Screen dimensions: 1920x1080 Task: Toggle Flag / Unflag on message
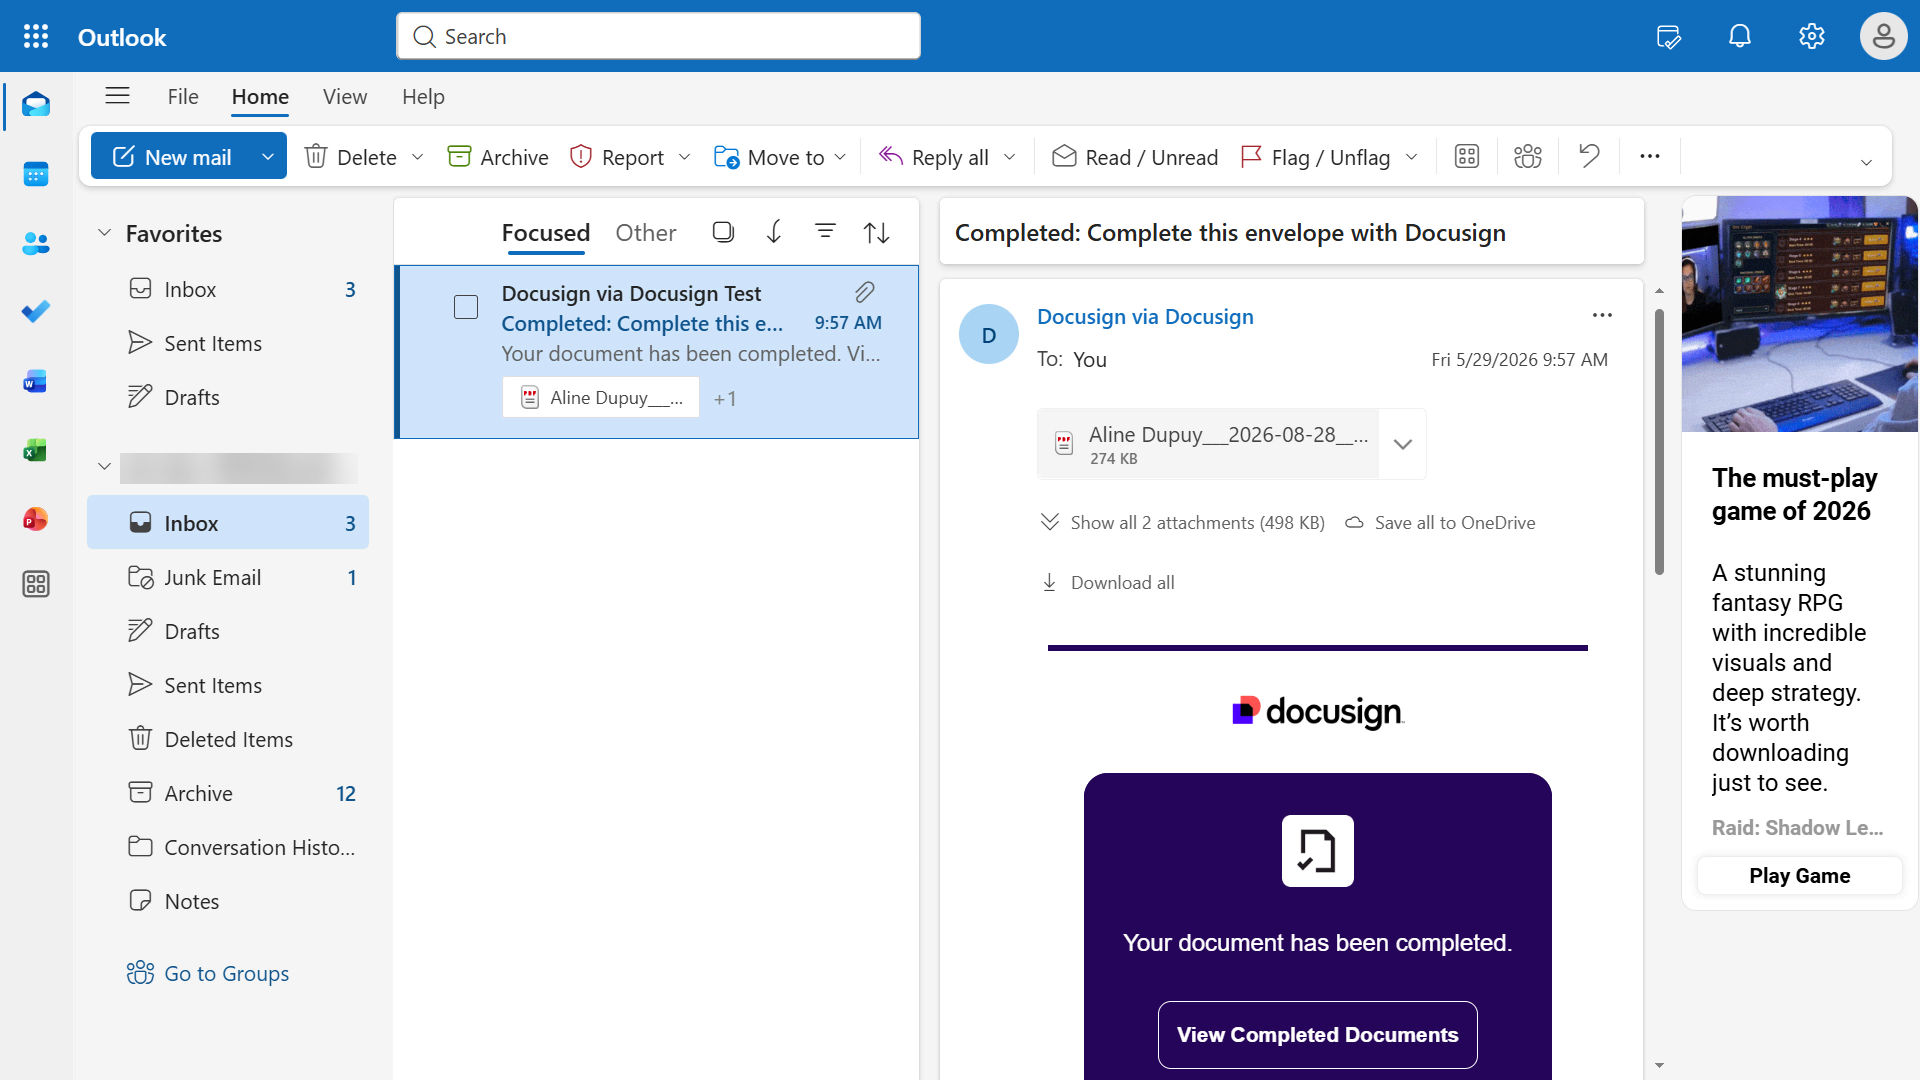click(1315, 157)
